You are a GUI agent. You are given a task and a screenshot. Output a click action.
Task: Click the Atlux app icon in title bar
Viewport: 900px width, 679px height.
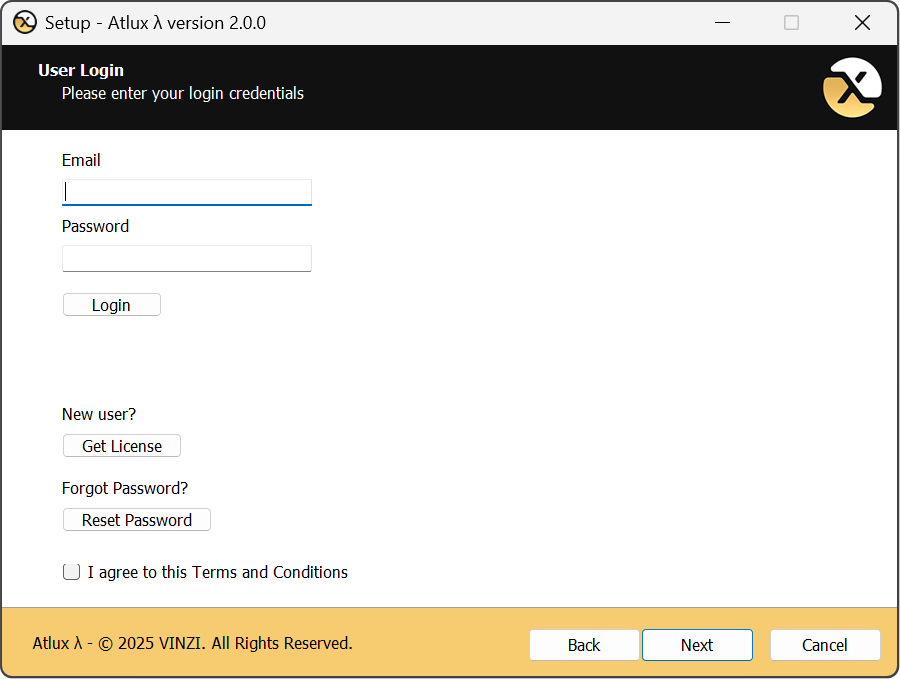point(24,22)
